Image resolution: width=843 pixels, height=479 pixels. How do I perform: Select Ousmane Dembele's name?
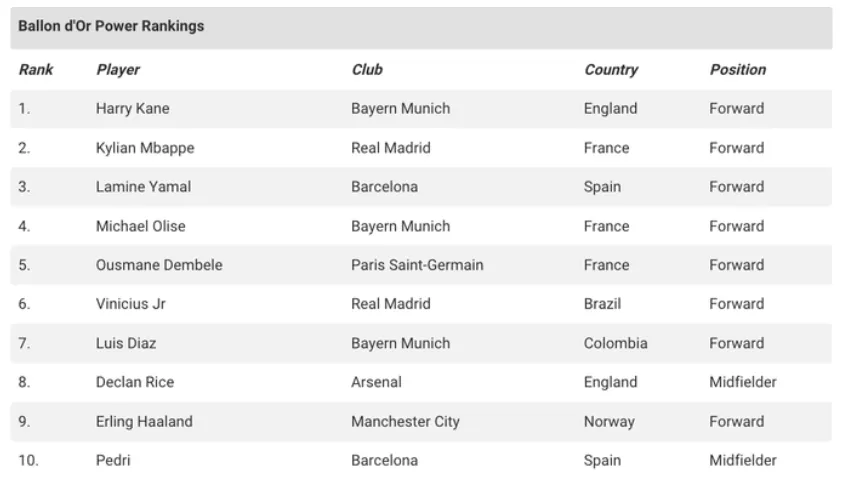pyautogui.click(x=159, y=265)
